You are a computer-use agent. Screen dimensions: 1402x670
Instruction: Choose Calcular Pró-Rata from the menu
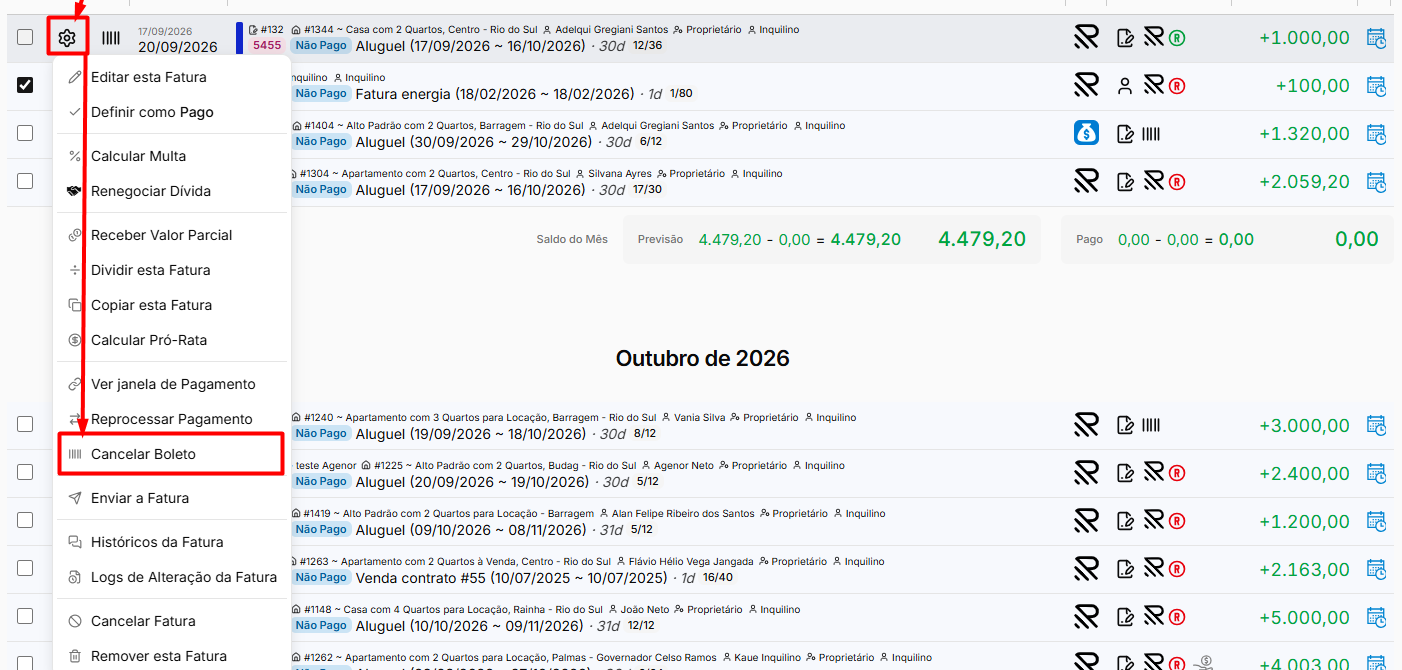[x=171, y=340]
